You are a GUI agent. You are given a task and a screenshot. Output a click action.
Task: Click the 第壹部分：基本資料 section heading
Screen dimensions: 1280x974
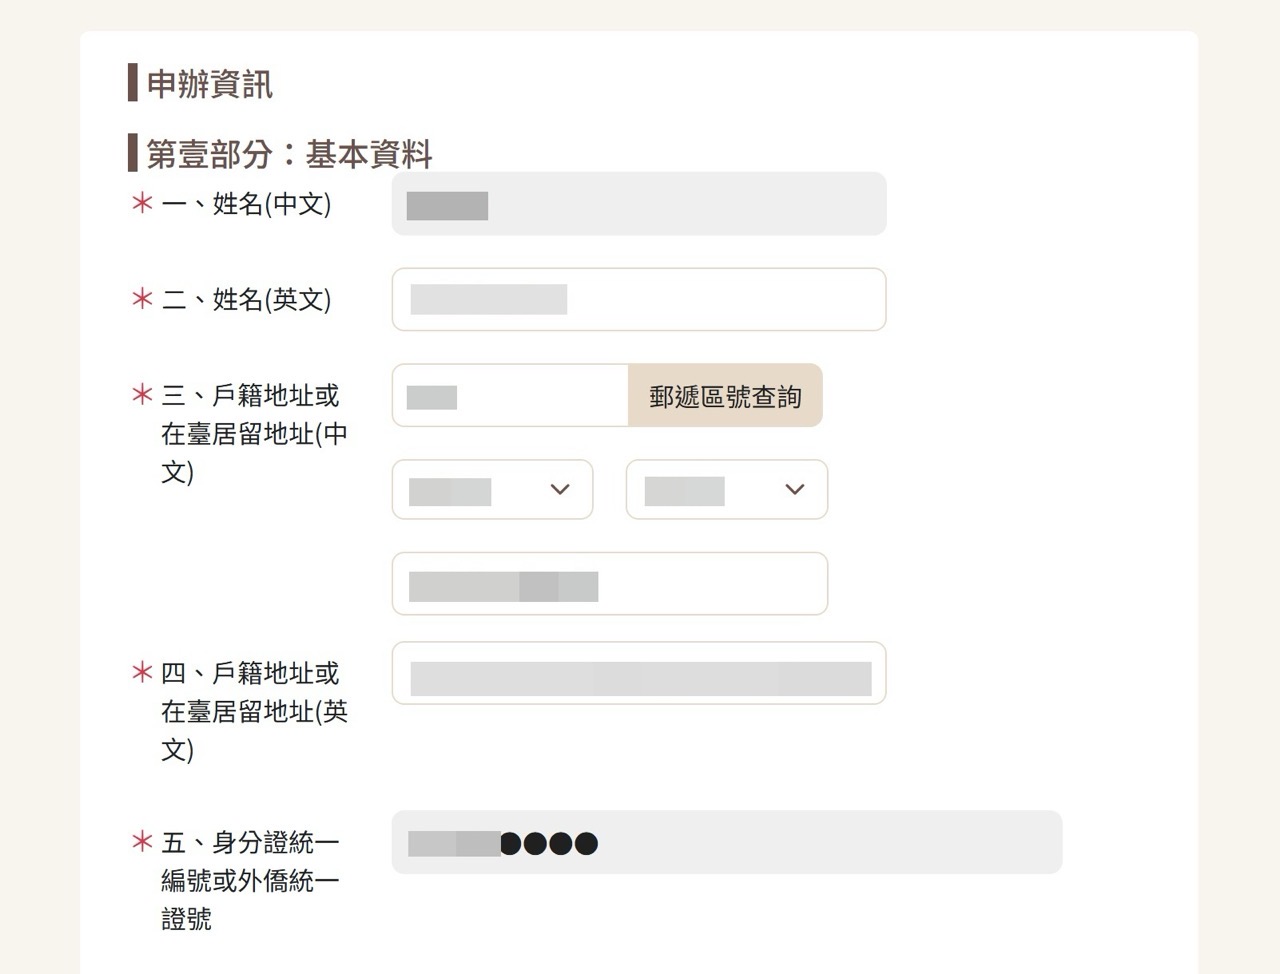click(x=287, y=153)
